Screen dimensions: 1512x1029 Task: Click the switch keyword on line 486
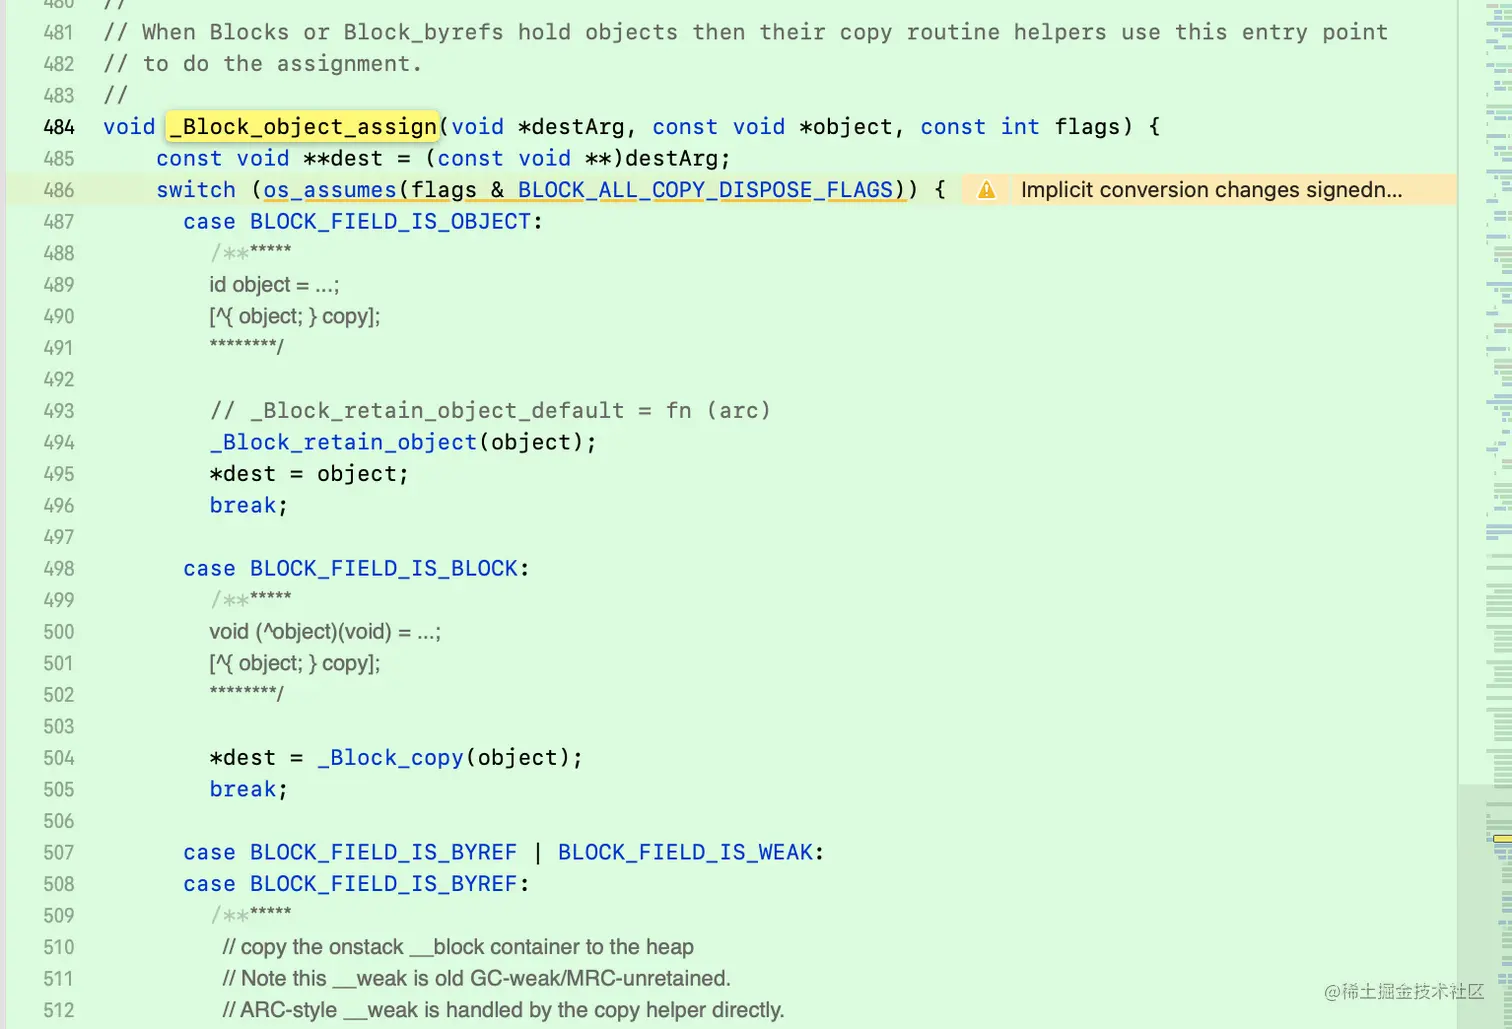coord(196,190)
